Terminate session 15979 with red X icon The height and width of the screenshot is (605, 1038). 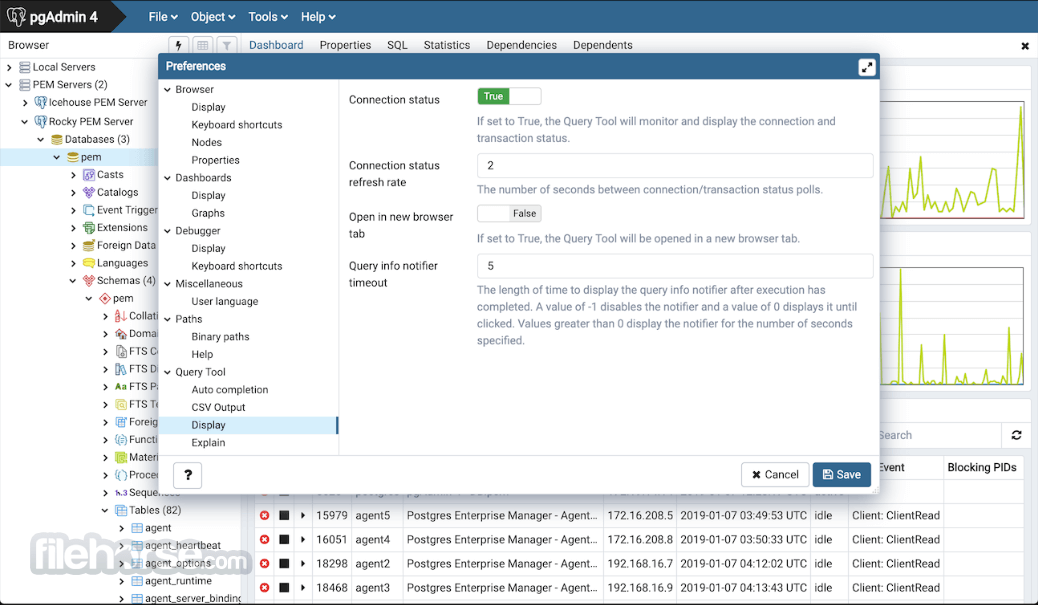point(264,515)
